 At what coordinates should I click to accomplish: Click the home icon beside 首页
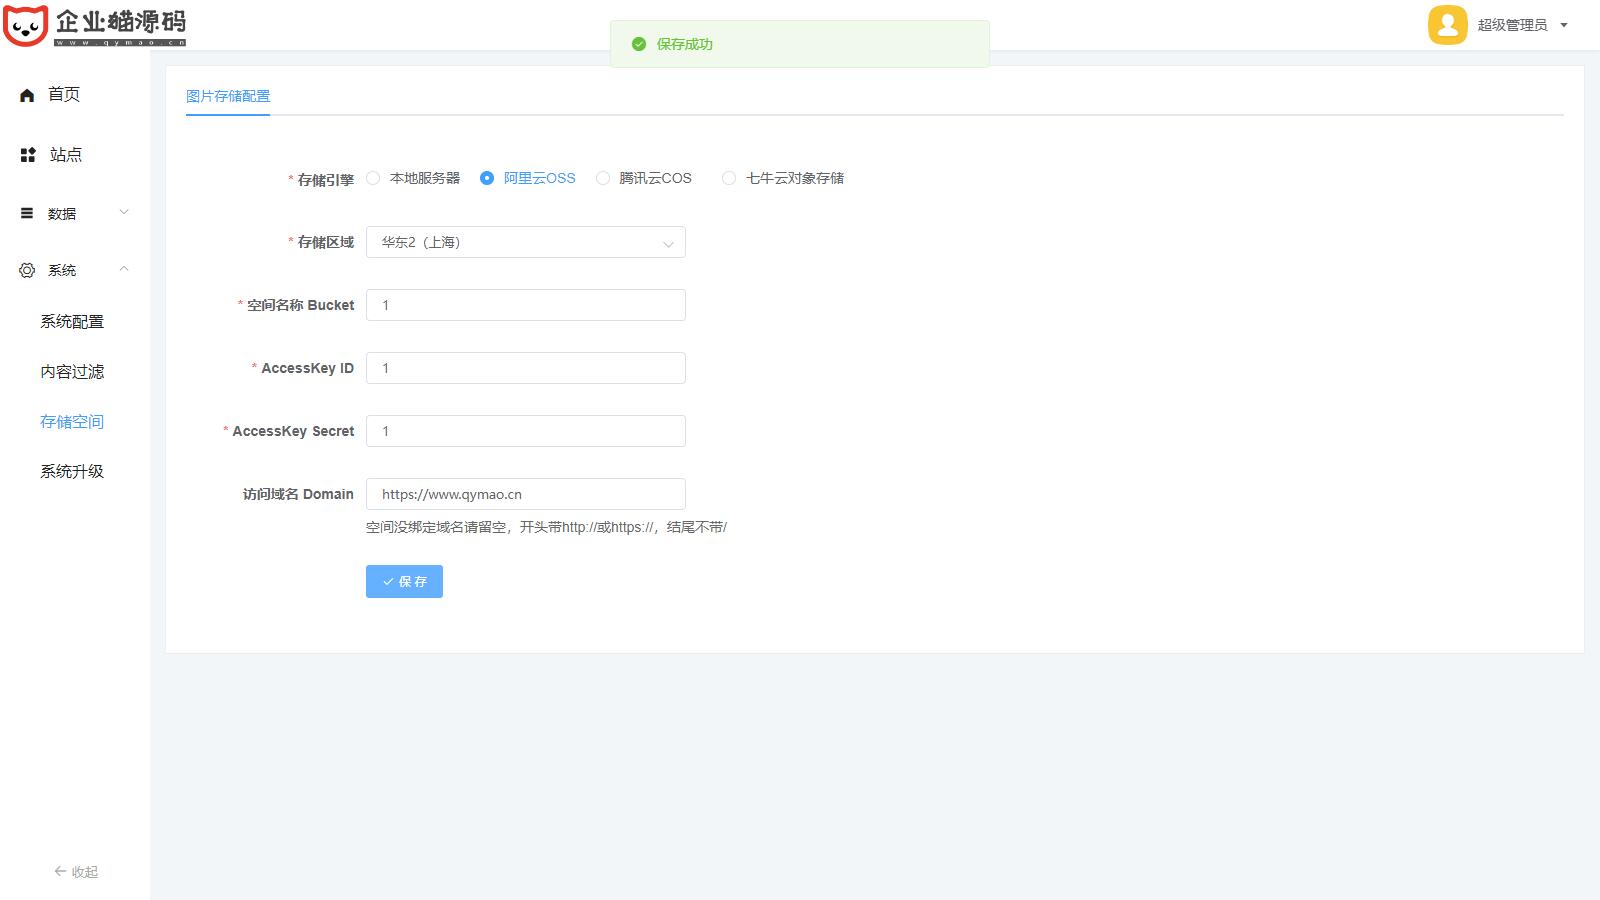coord(27,95)
